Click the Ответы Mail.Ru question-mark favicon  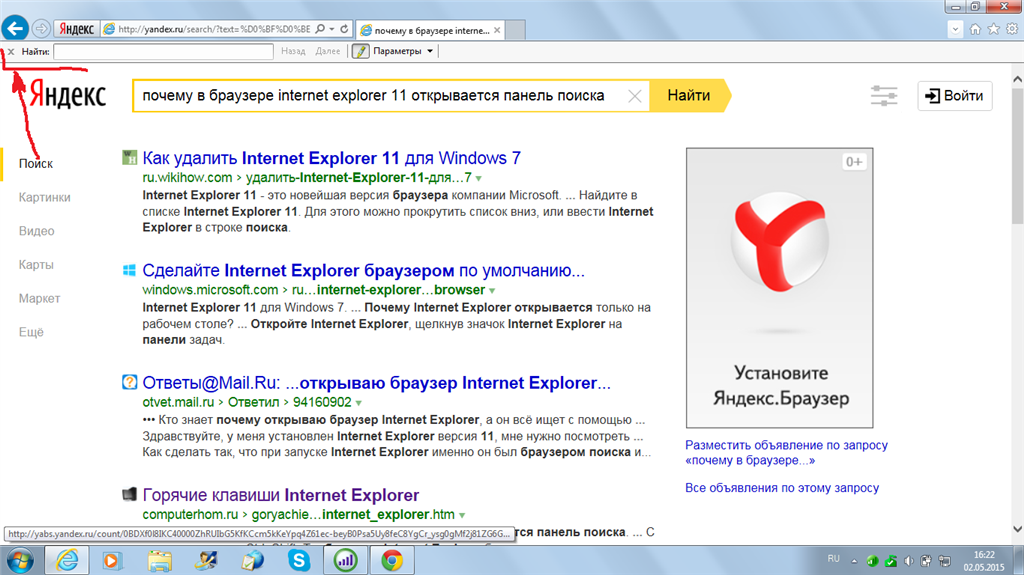tap(129, 382)
